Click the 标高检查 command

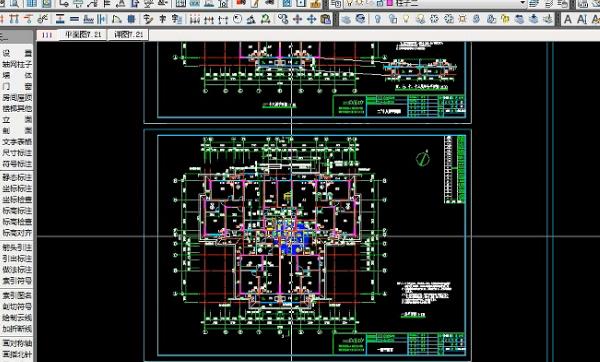click(17, 222)
